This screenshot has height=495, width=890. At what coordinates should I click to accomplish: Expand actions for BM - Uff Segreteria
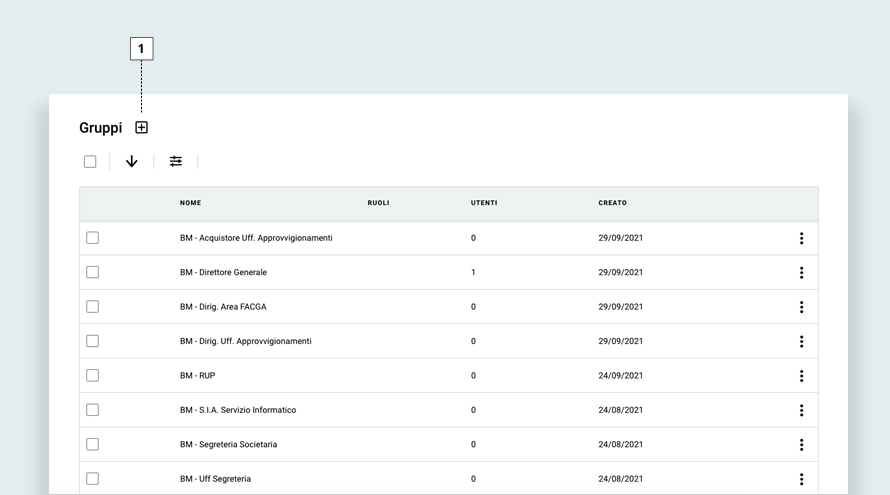[801, 479]
